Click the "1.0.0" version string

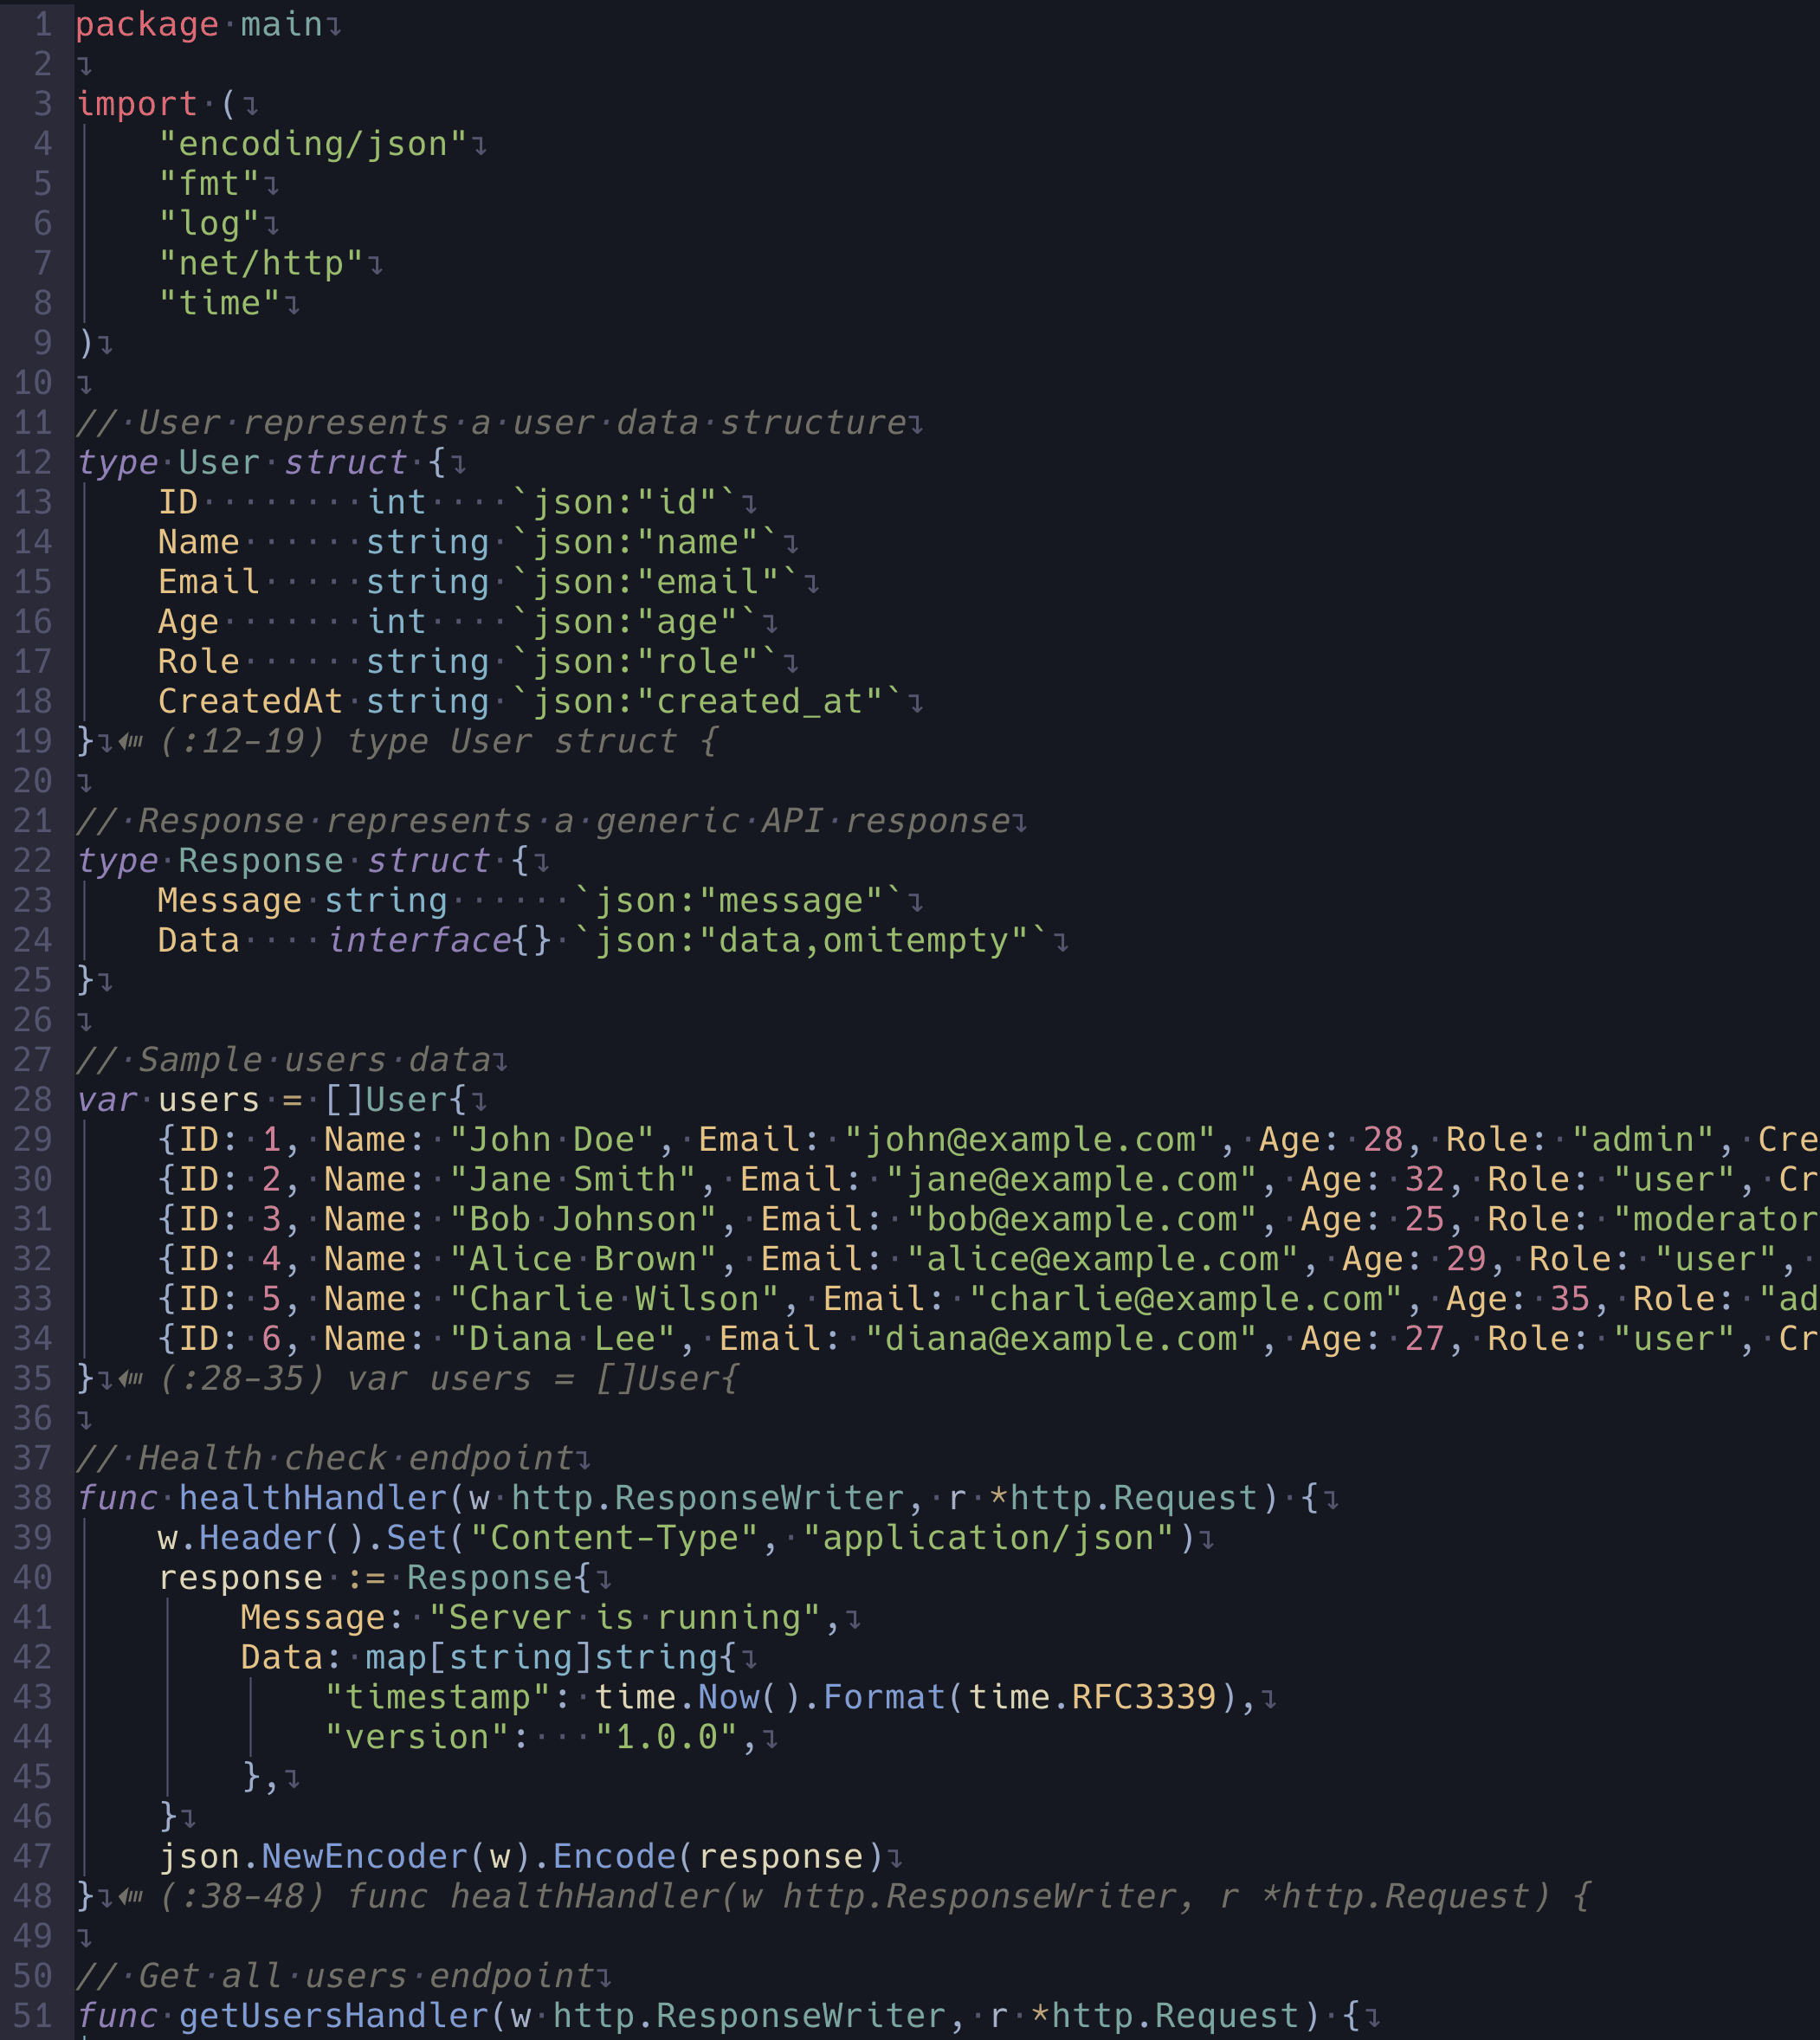666,1737
